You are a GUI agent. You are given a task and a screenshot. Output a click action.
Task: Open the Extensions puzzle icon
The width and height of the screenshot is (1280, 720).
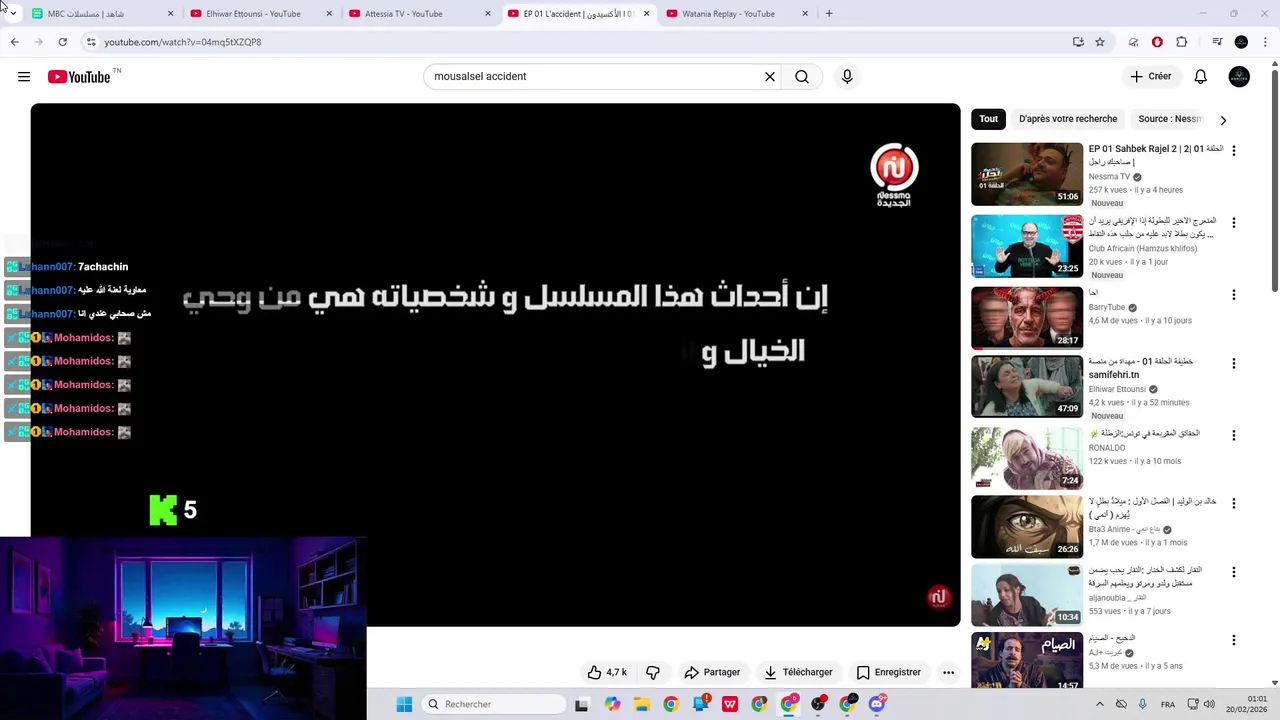pos(1182,42)
